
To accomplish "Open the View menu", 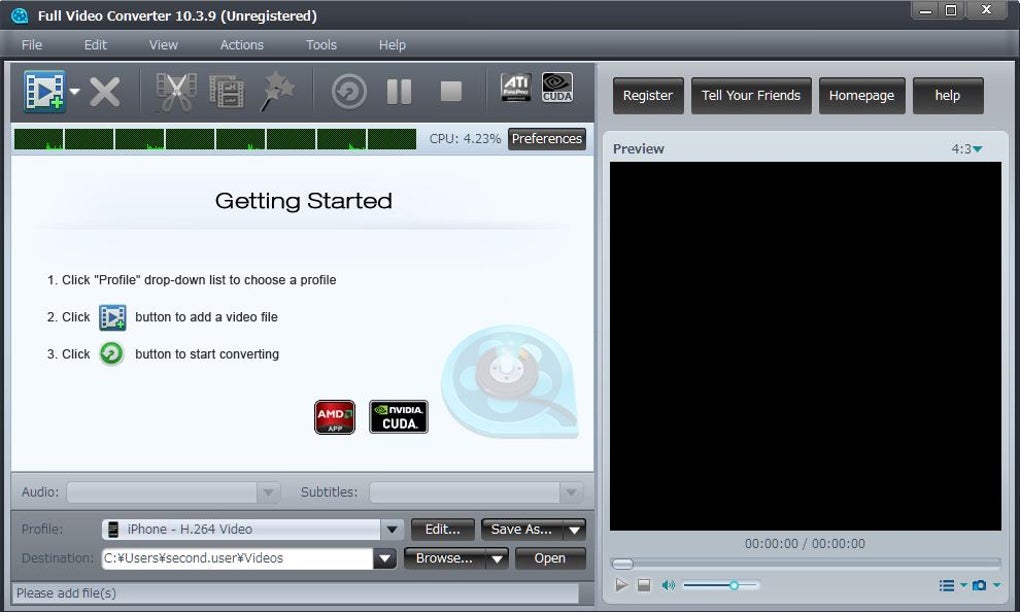I will (163, 45).
